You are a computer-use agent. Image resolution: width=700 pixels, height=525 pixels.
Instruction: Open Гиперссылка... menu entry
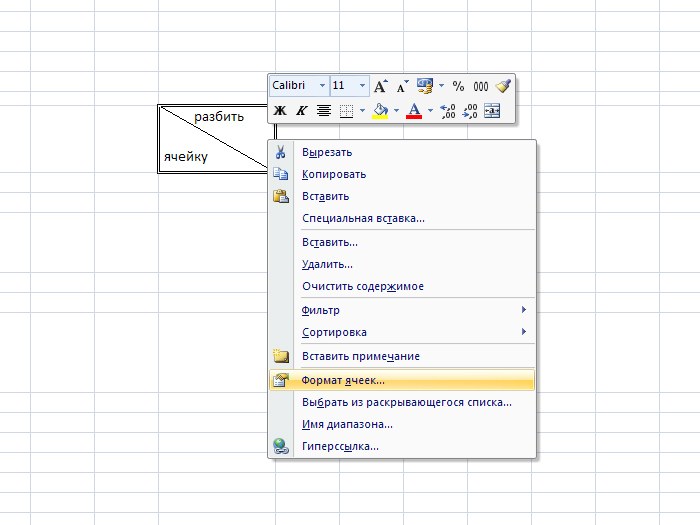click(402, 446)
